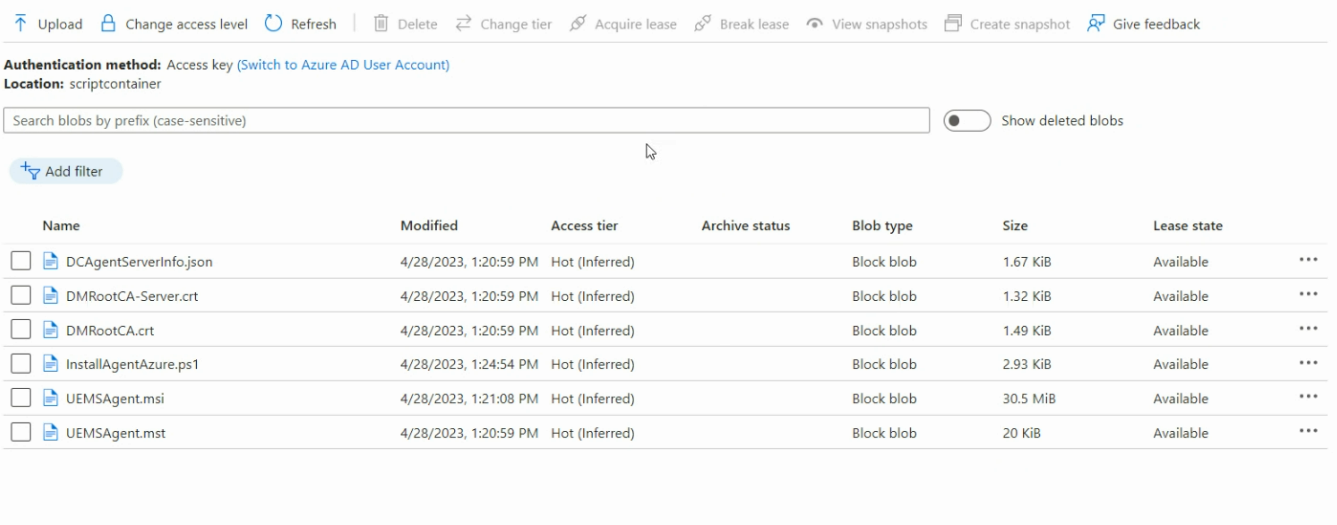1337x525 pixels.
Task: Click the InstallAgentAzure.ps1 file icon
Action: (x=51, y=365)
